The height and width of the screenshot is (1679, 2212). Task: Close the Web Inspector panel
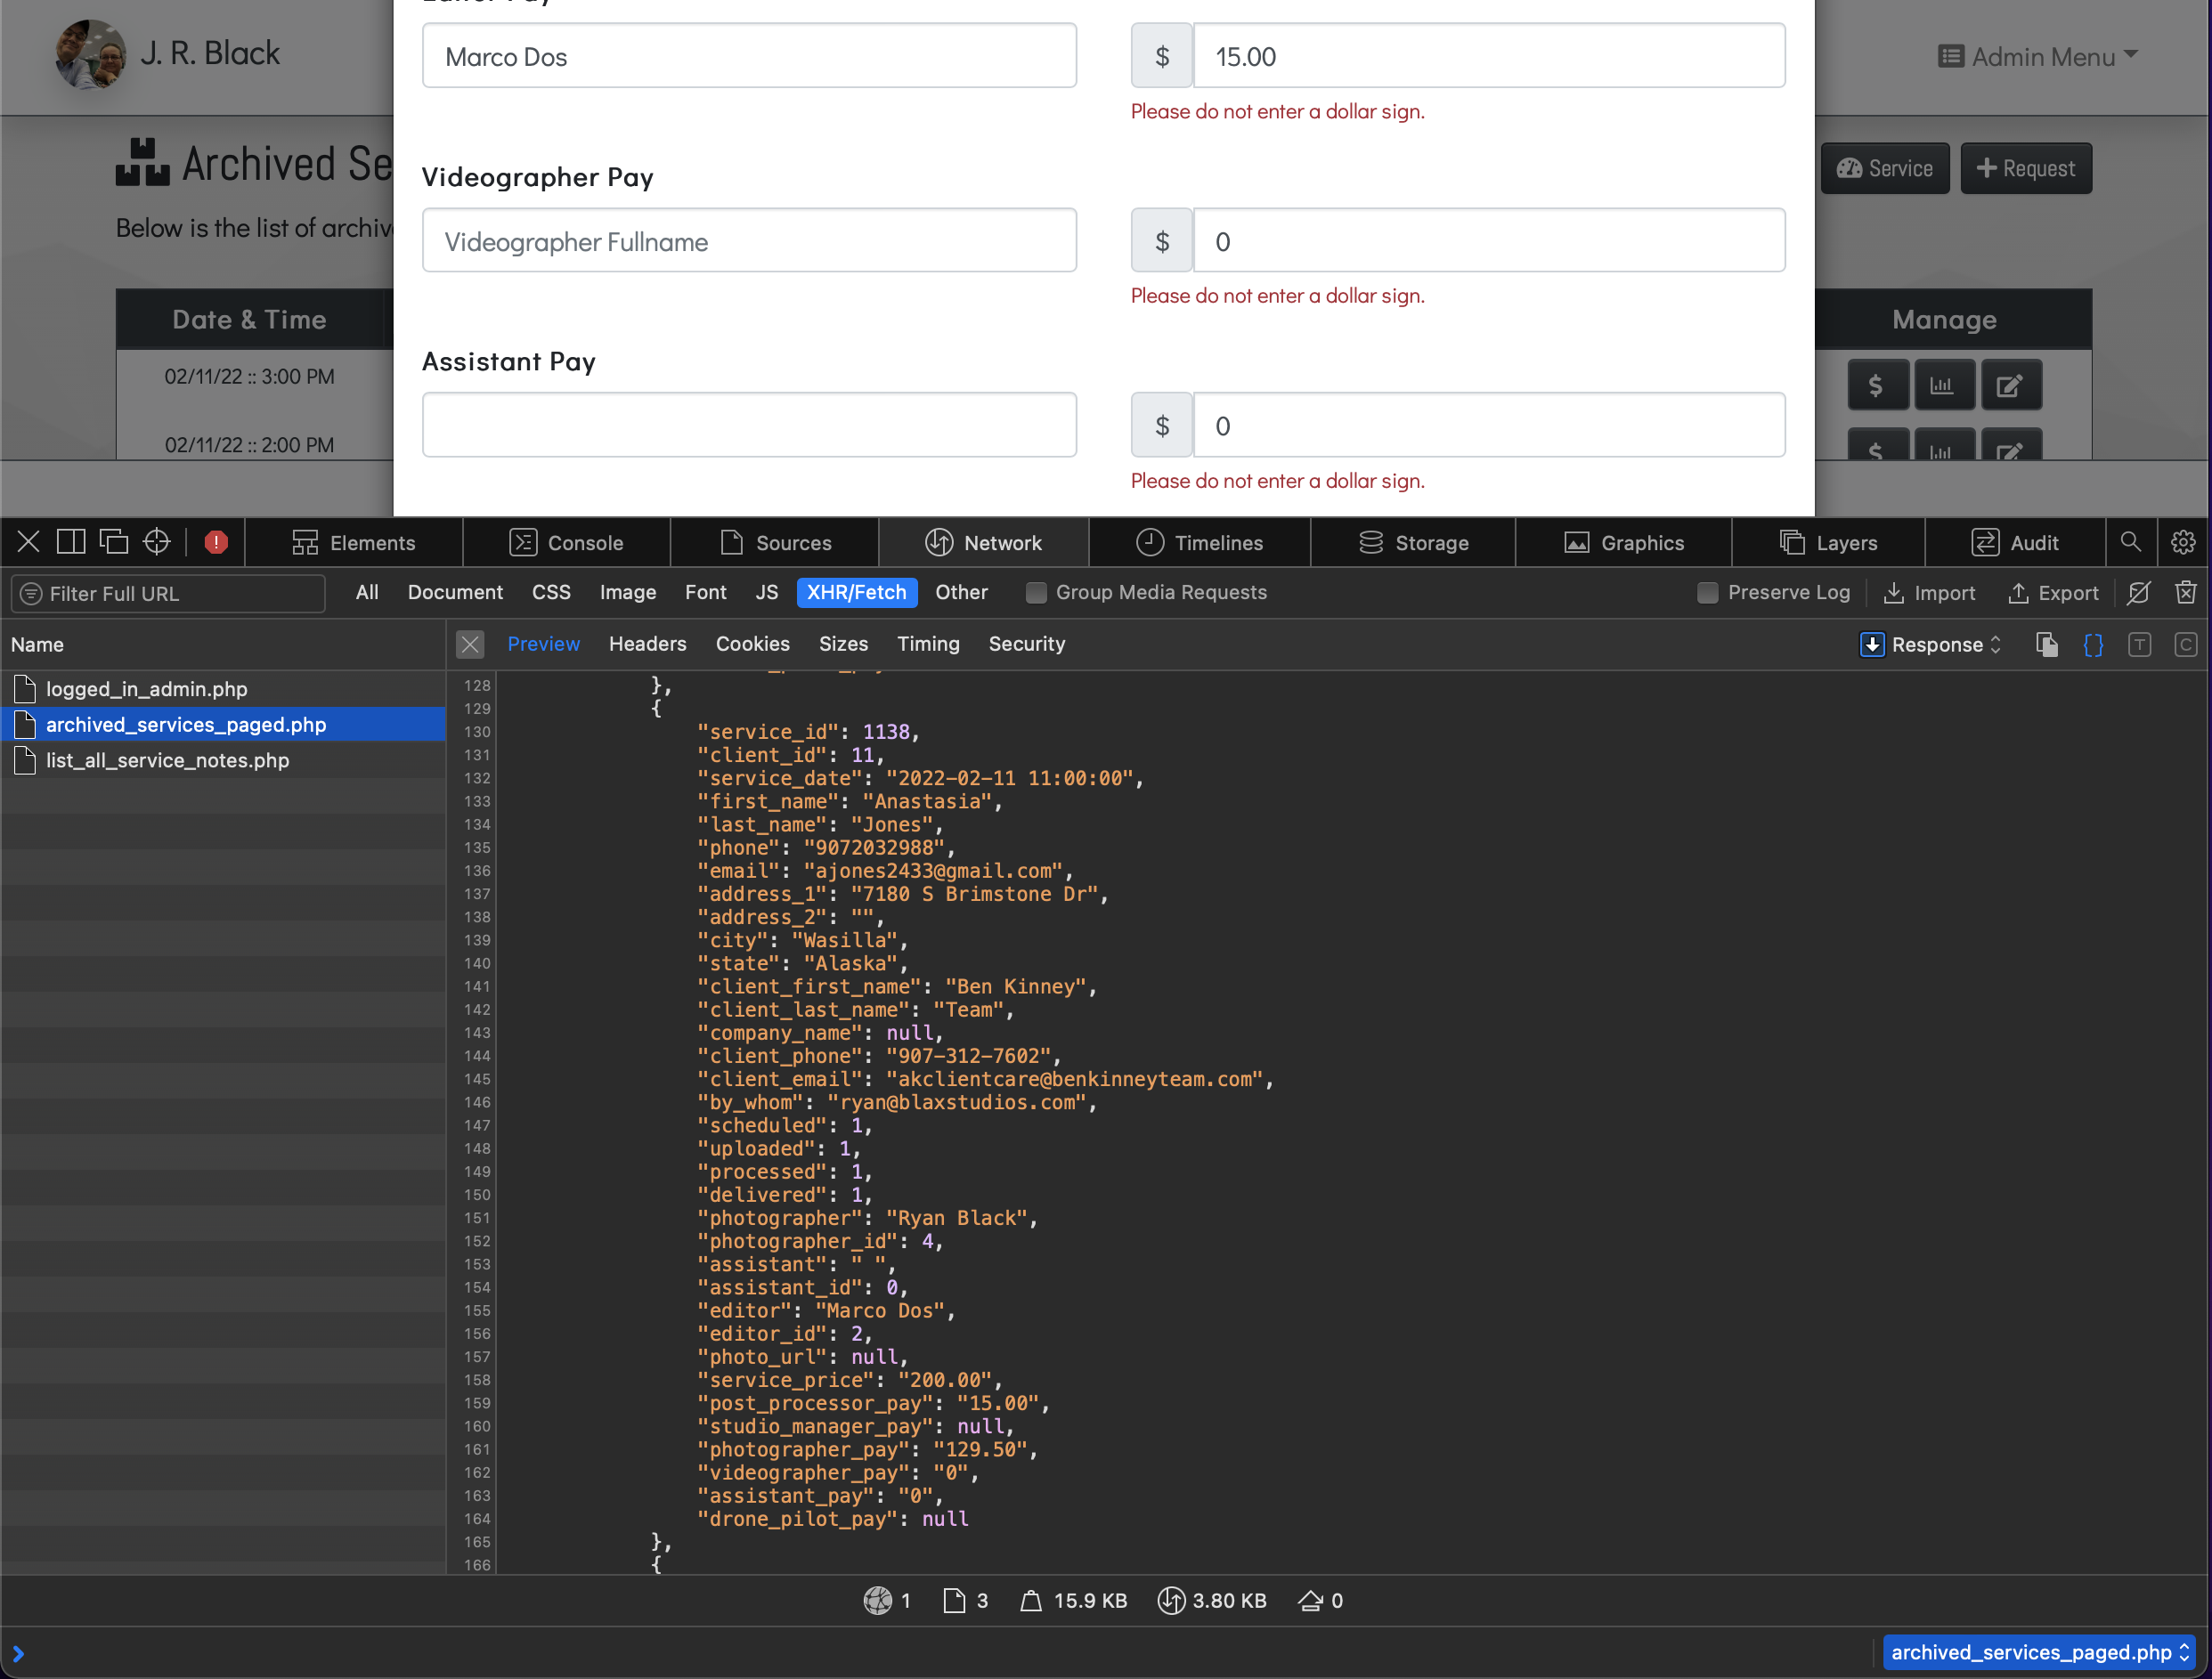pos(28,542)
